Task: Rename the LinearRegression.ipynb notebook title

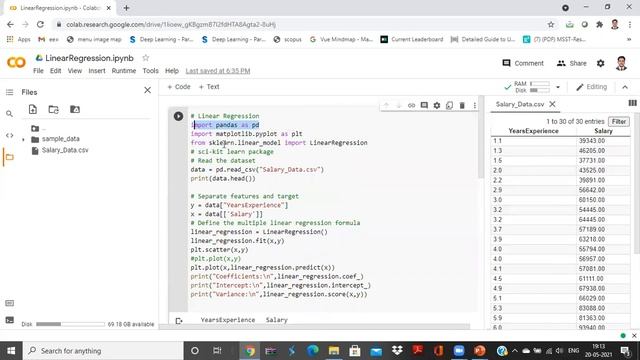Action: [89, 58]
